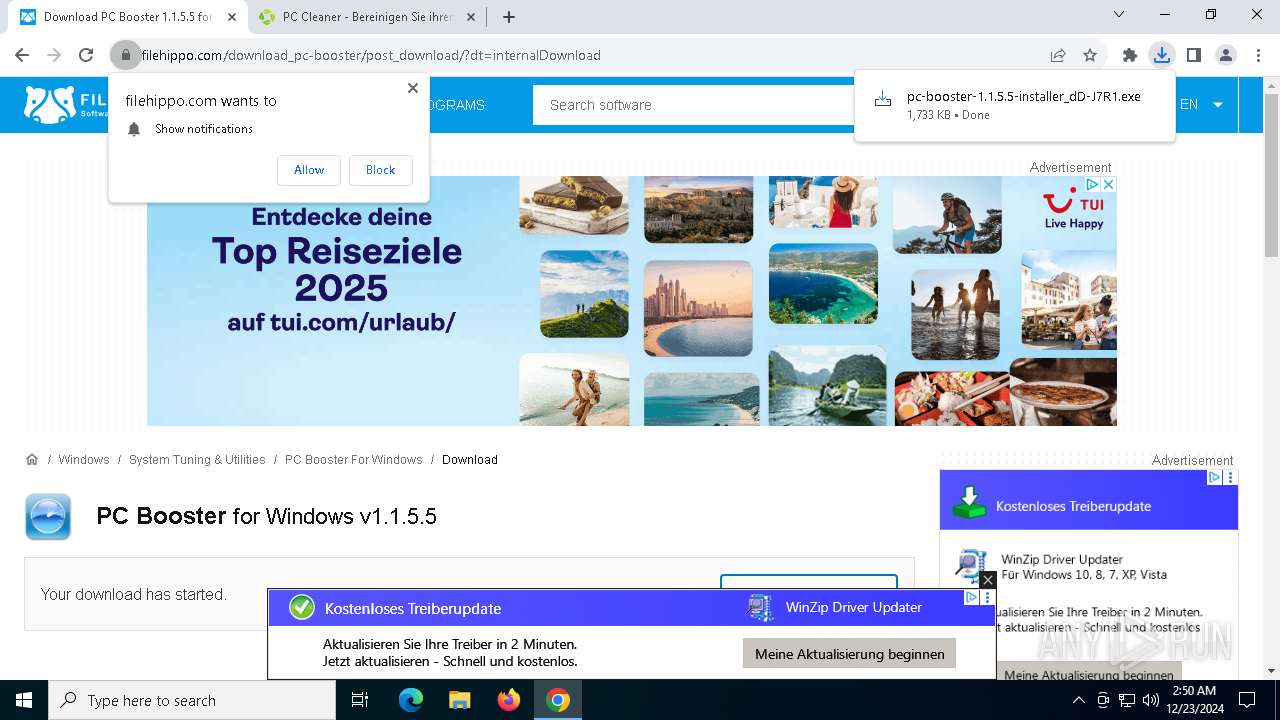
Task: Close the bottom banner ad with X
Action: click(x=987, y=580)
